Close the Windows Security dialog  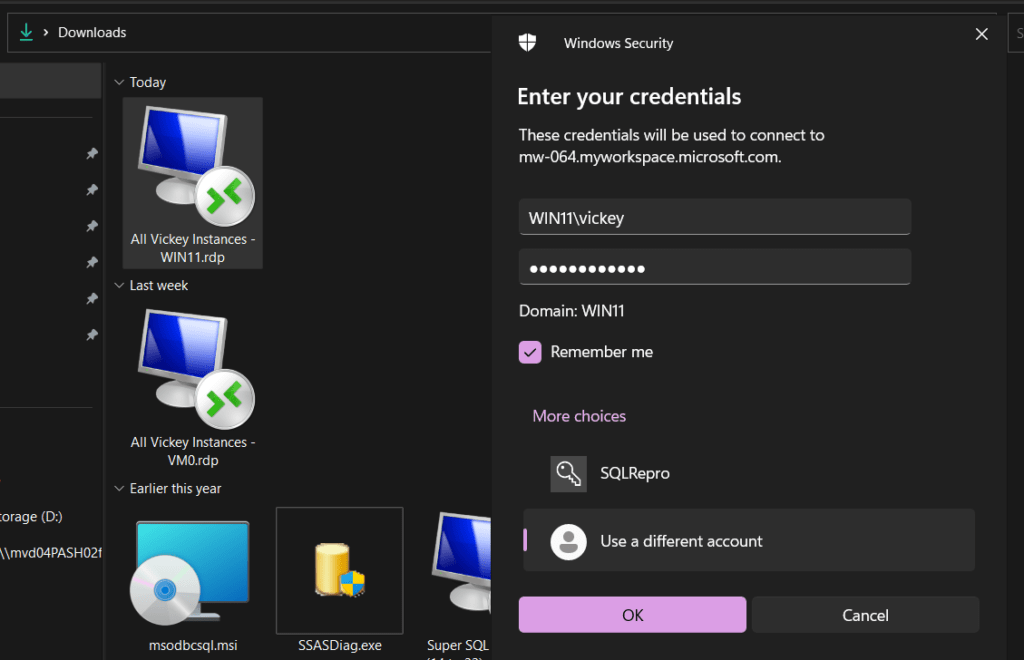pyautogui.click(x=982, y=34)
